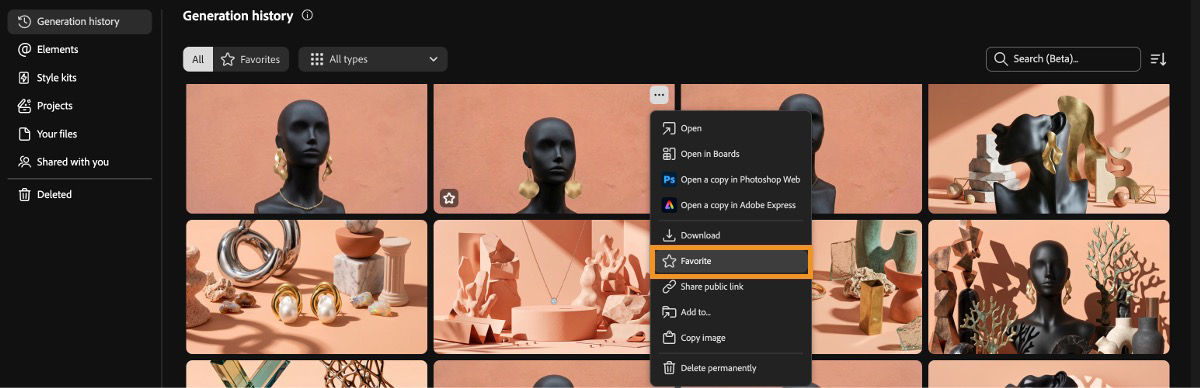Select the All filter tab
The height and width of the screenshot is (388, 1200).
pyautogui.click(x=198, y=59)
